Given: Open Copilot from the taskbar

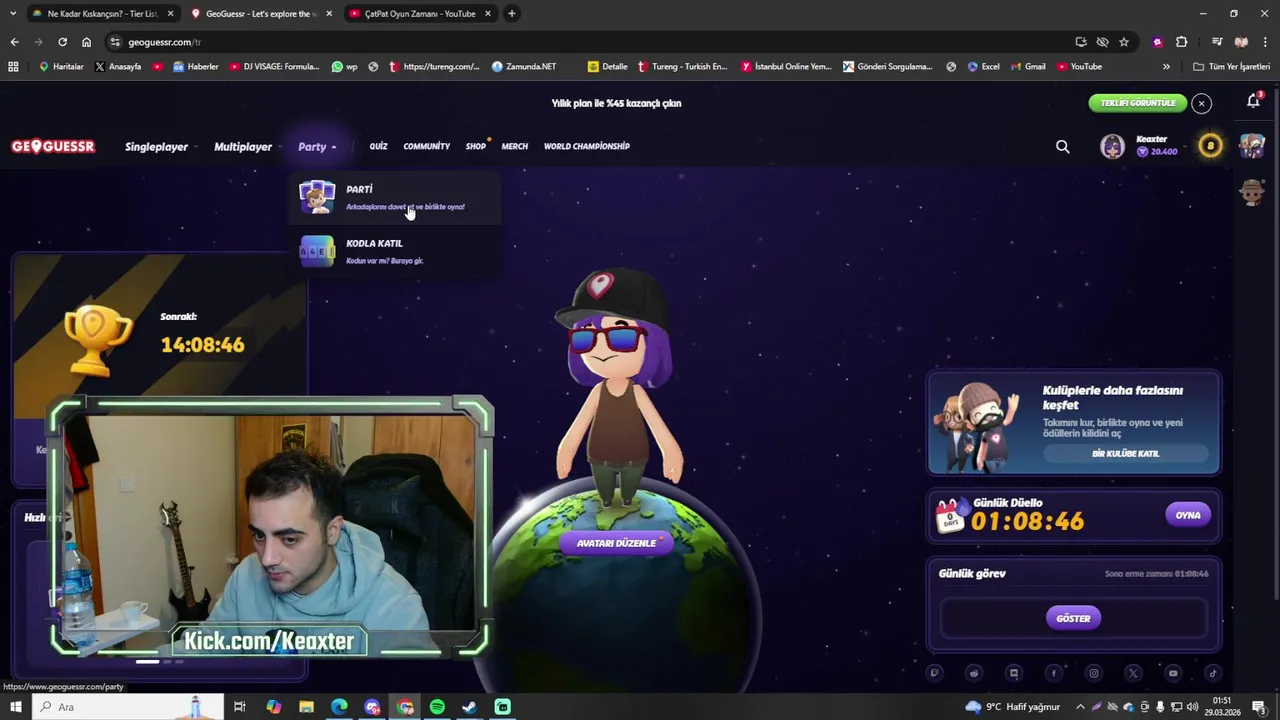Looking at the screenshot, I should 273,707.
